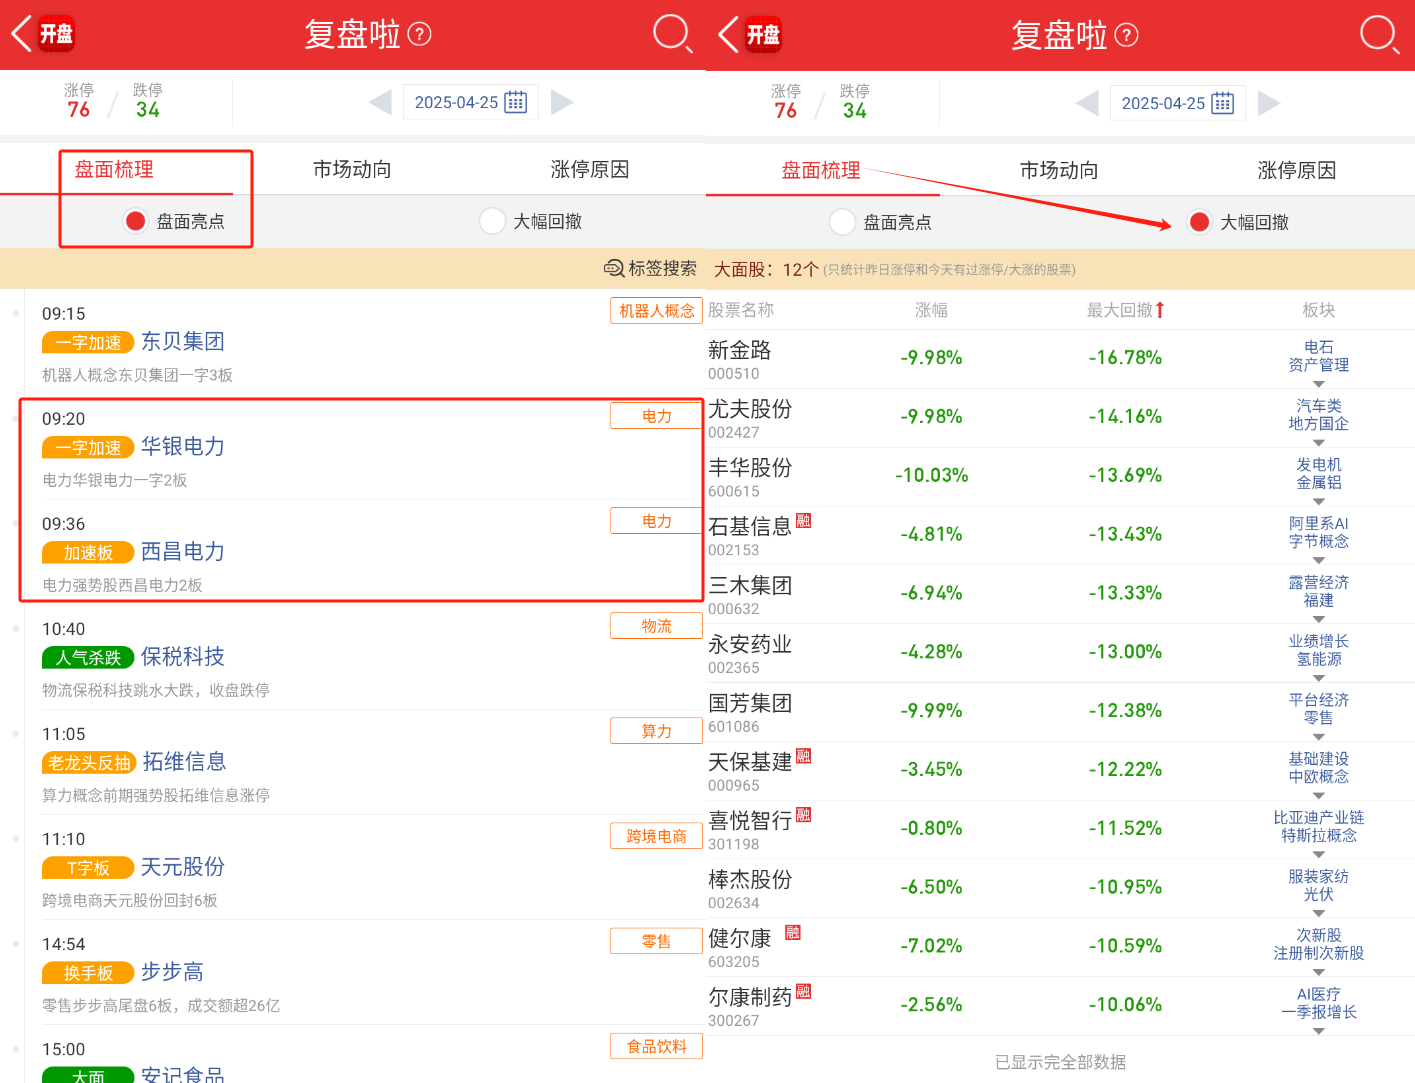The image size is (1415, 1083).
Task: Tap the back arrow in left panel
Action: coord(21,34)
